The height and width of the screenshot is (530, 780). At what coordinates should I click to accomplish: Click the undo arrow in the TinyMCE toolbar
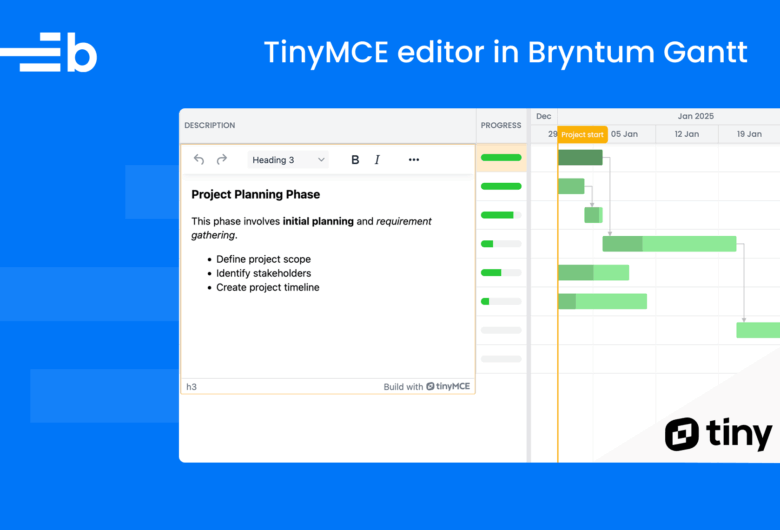point(199,159)
